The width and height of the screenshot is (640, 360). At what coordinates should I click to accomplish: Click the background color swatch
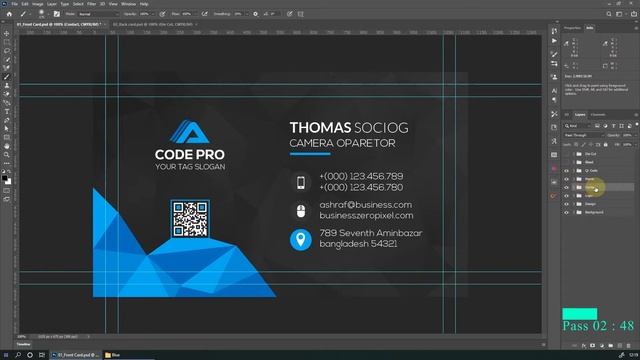point(9,182)
